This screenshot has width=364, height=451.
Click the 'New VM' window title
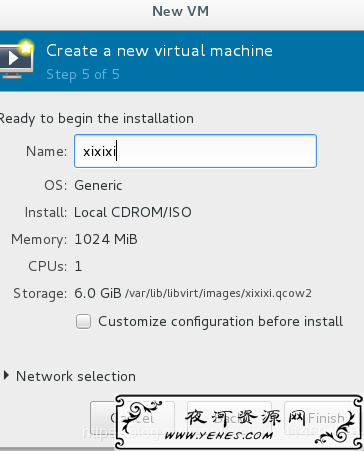[x=181, y=11]
